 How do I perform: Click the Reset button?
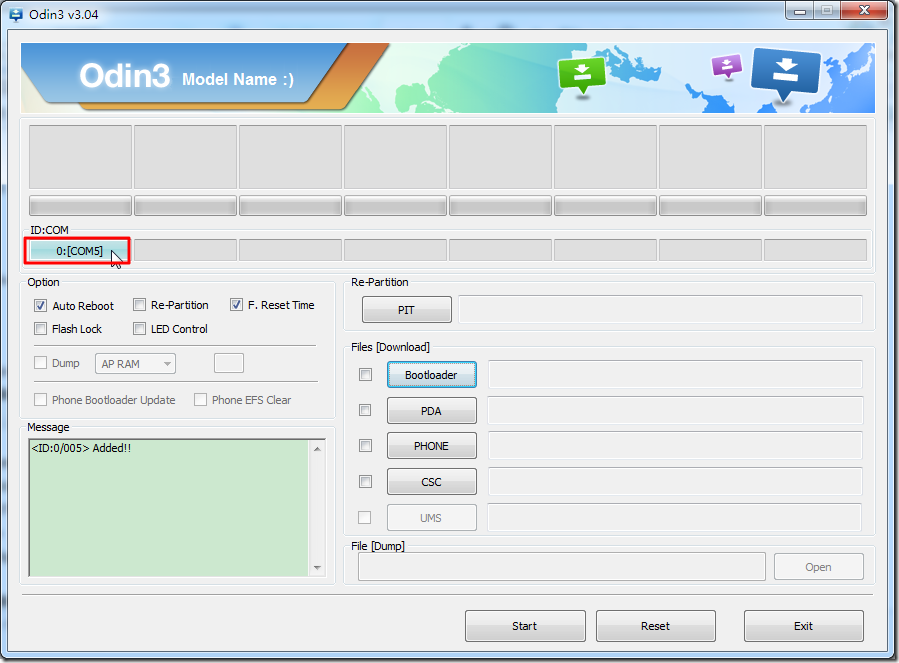656,626
